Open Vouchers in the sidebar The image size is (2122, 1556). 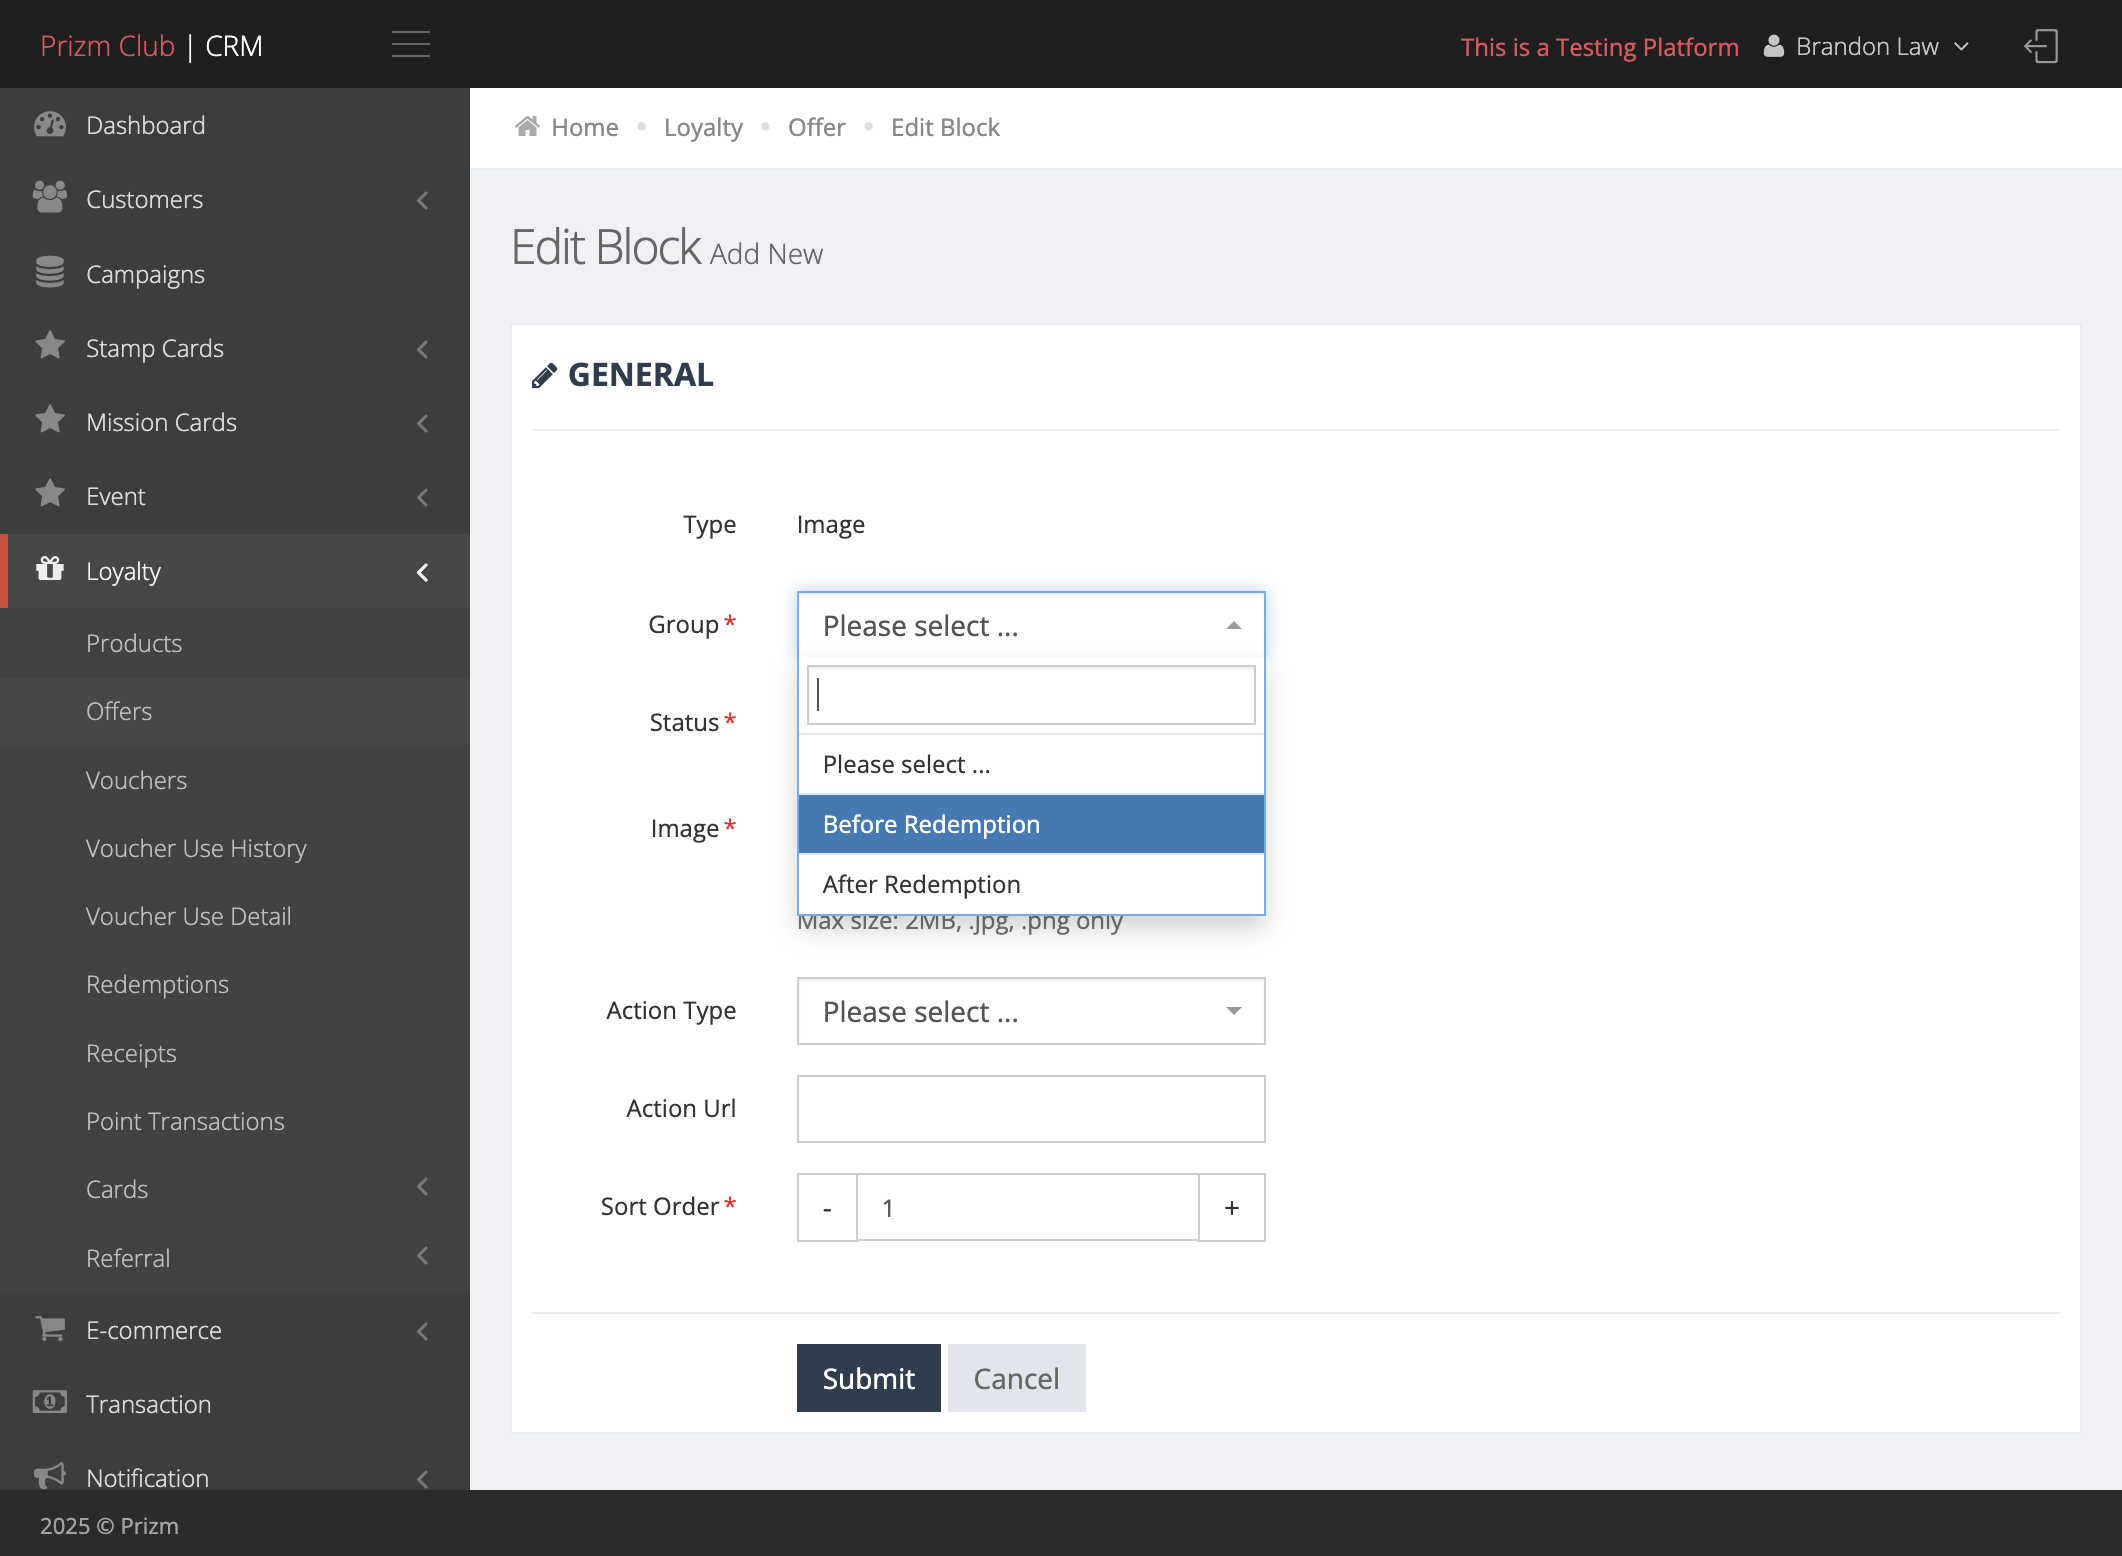136,780
